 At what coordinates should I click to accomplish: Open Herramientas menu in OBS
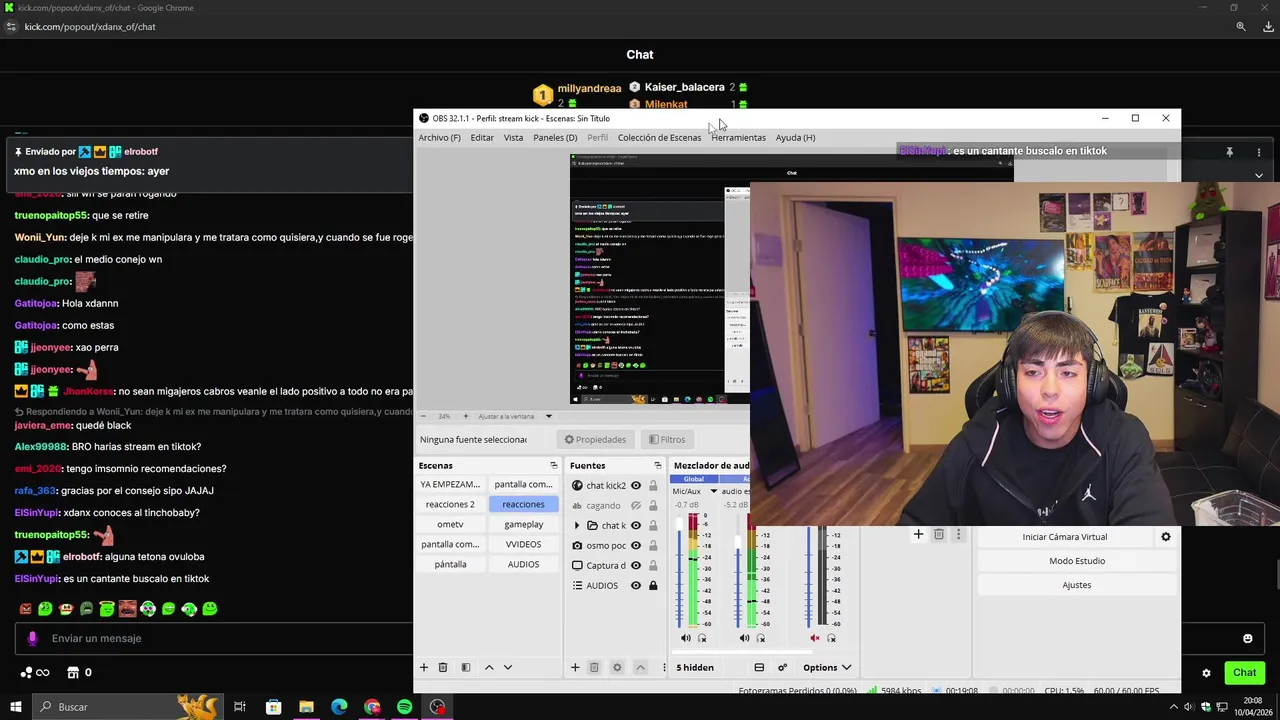[738, 137]
